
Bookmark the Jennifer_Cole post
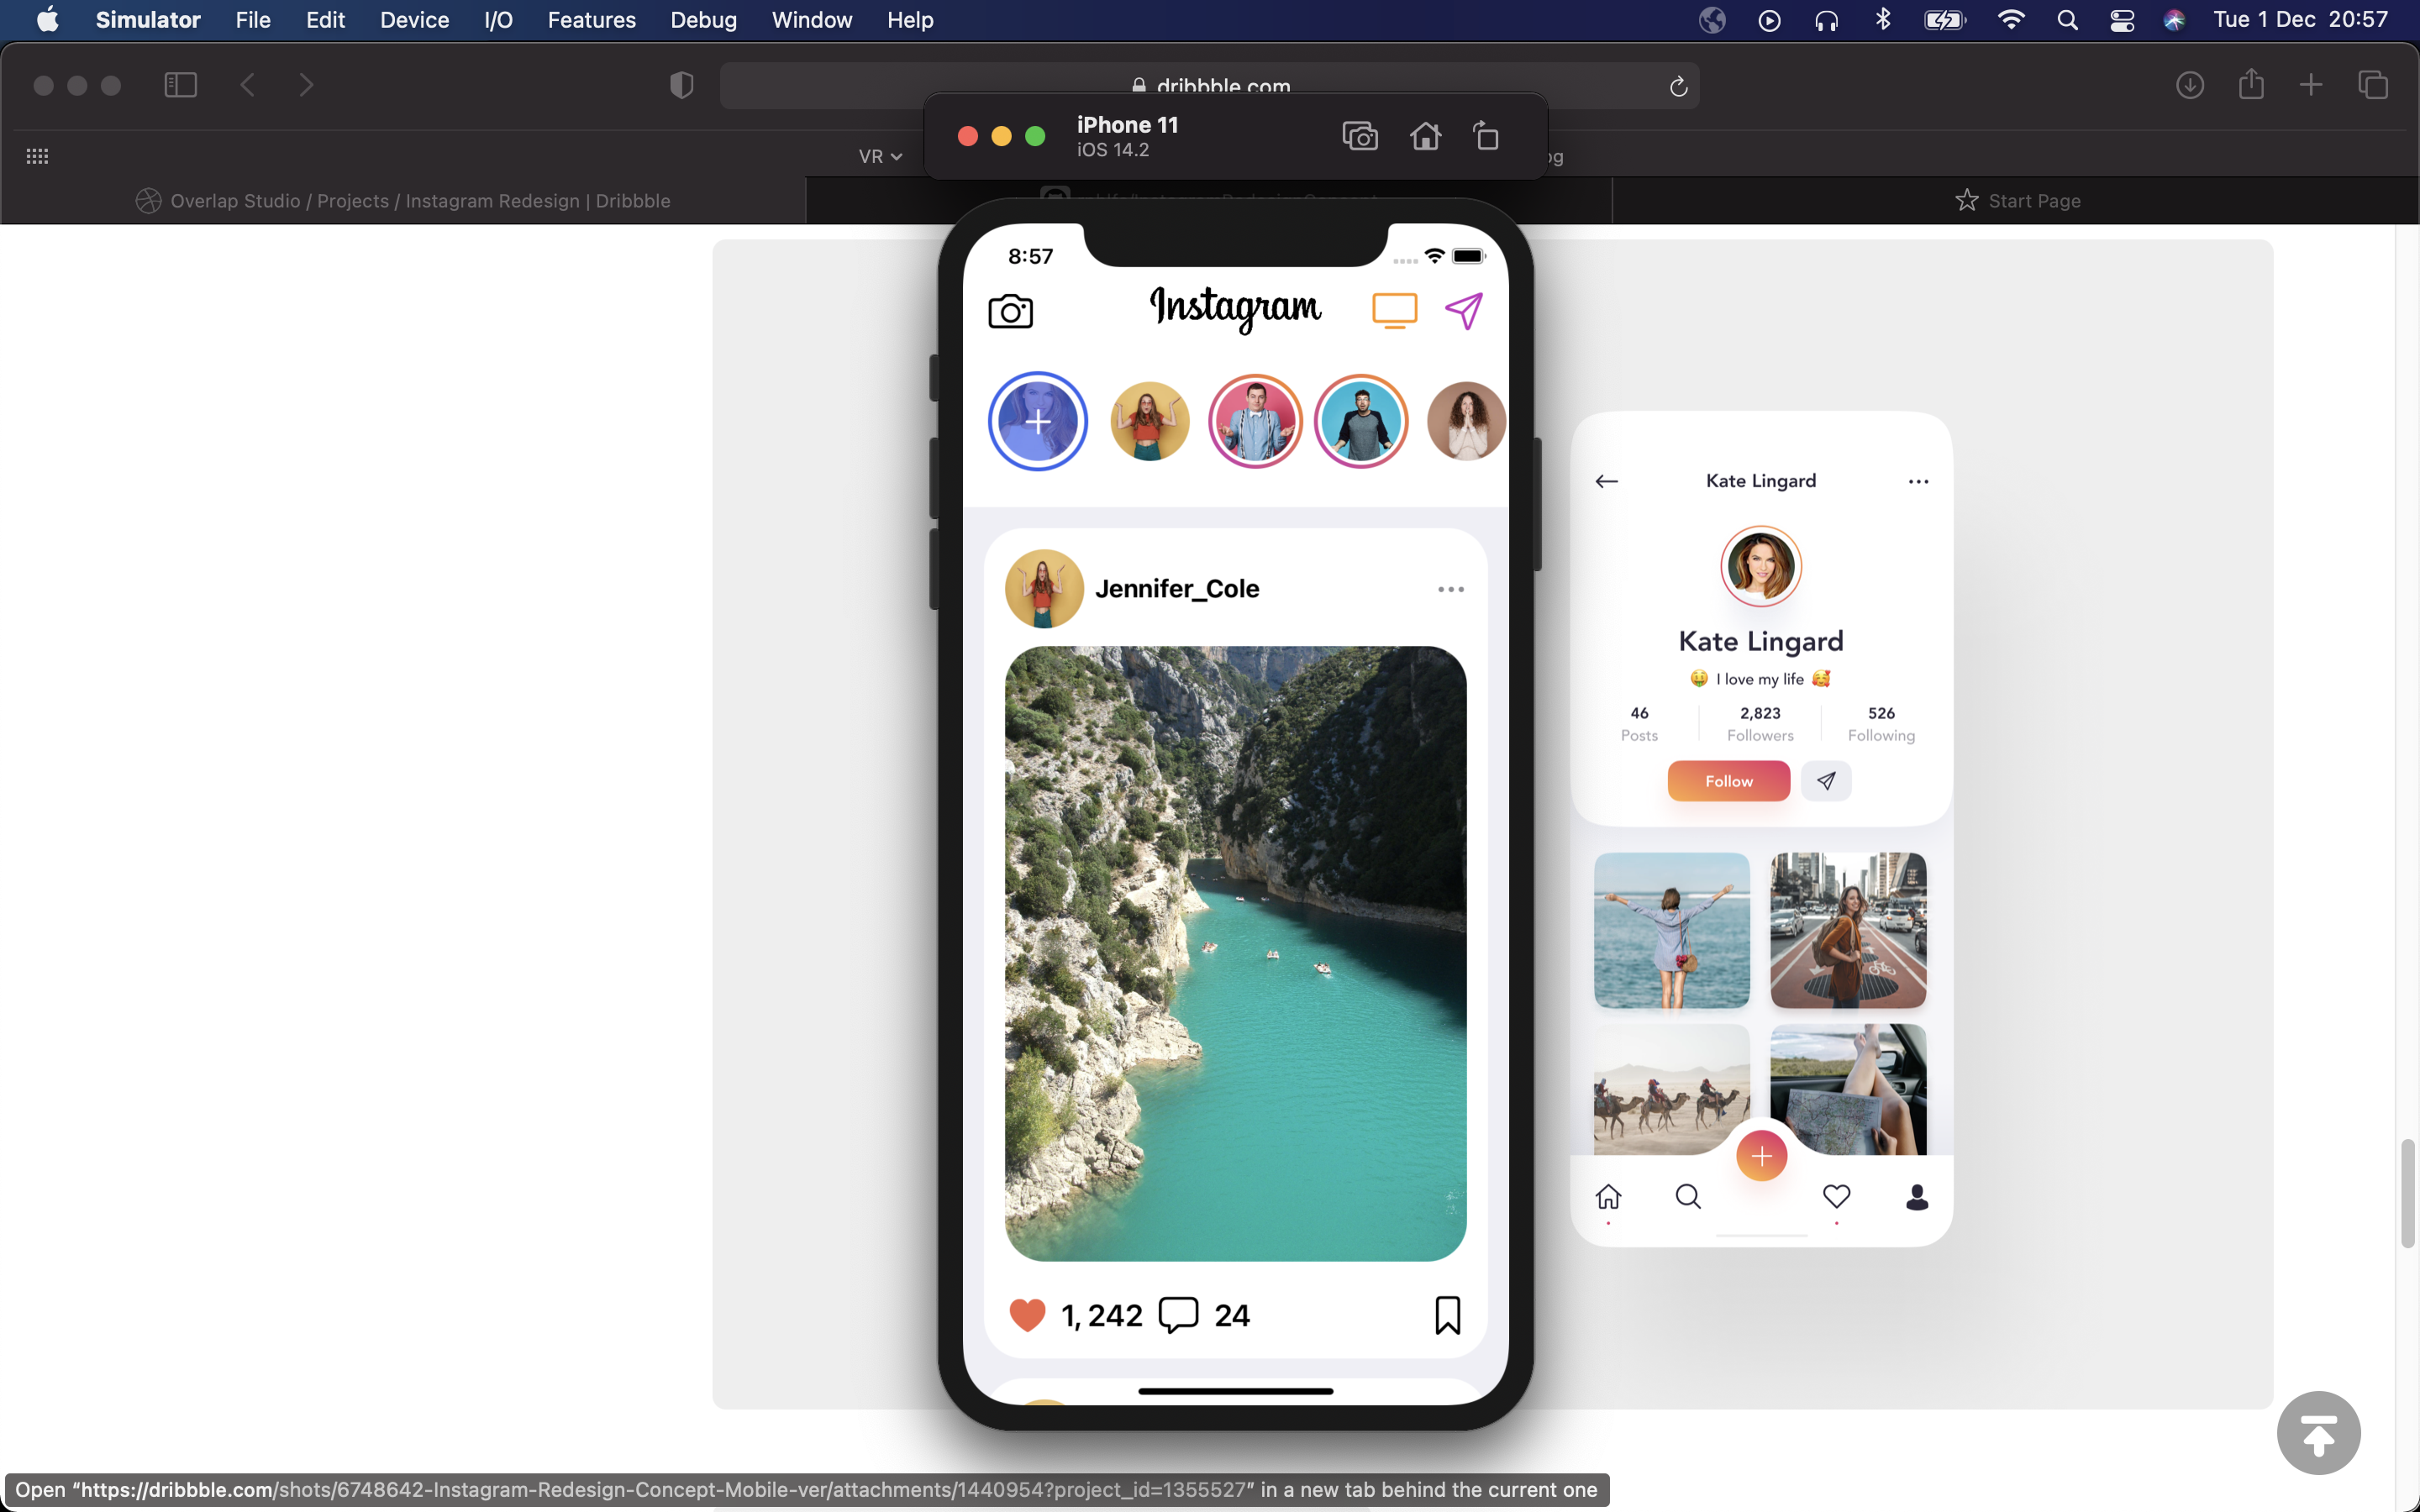(x=1447, y=1315)
